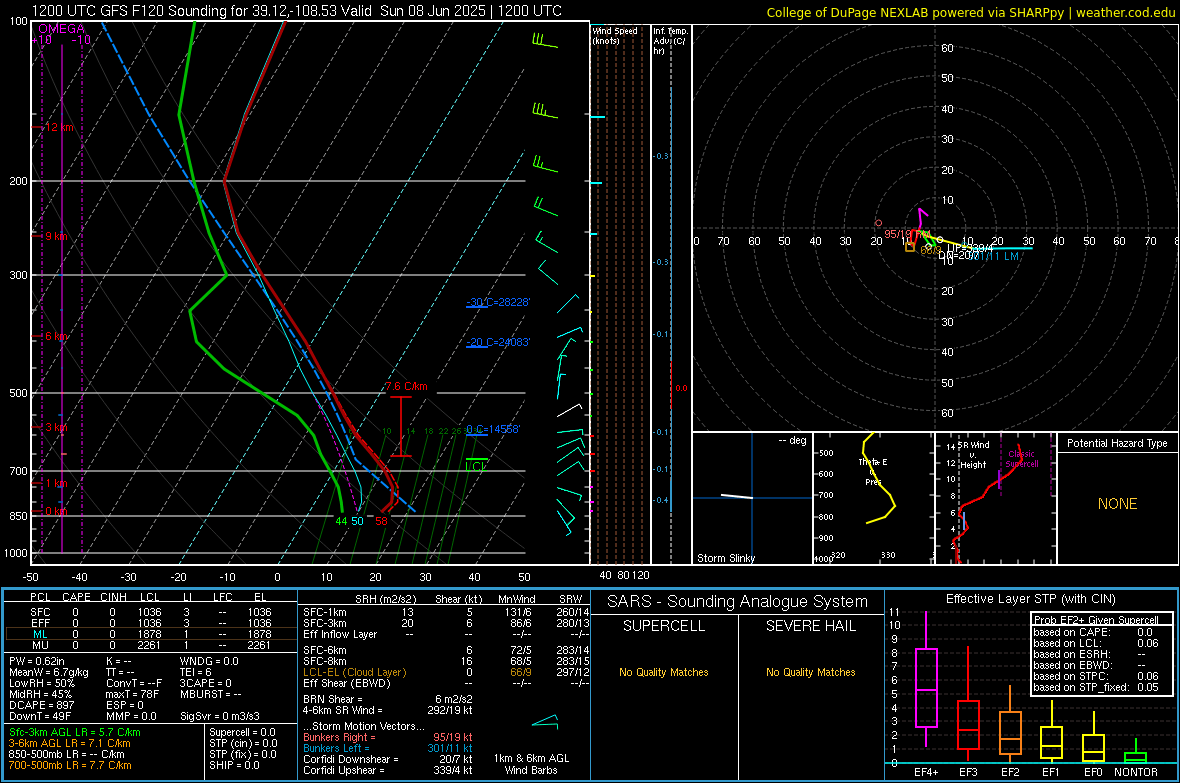
Task: Click the green LCL marker label
Action: click(476, 466)
